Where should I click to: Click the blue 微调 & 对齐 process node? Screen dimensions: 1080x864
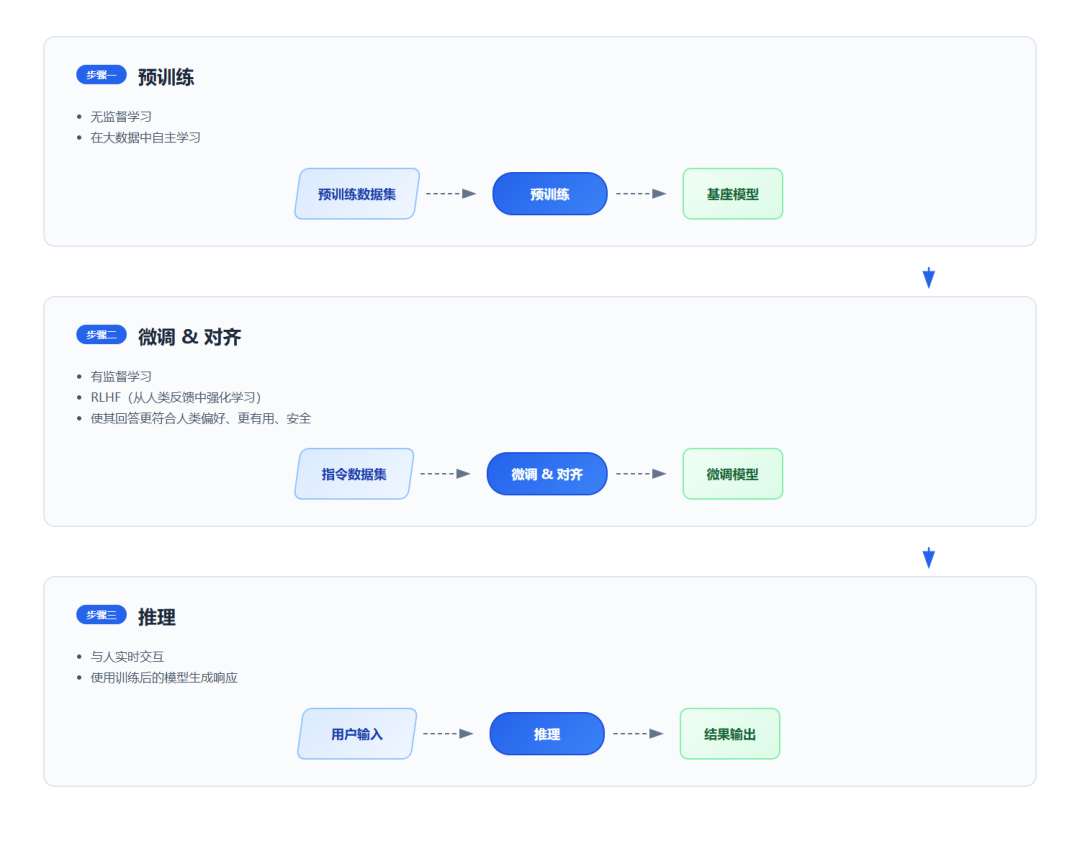(x=547, y=474)
